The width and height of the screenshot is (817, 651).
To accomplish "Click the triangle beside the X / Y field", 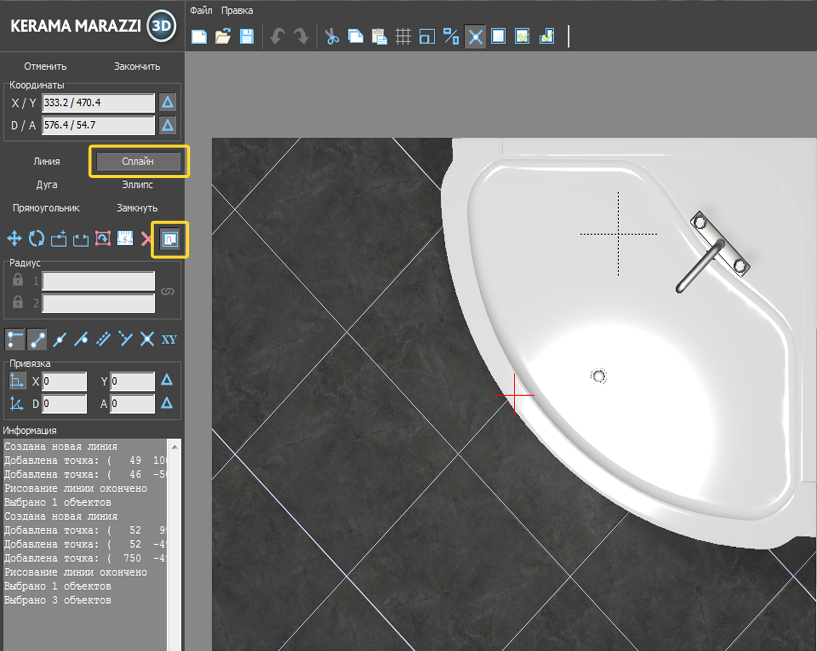I will pyautogui.click(x=167, y=102).
